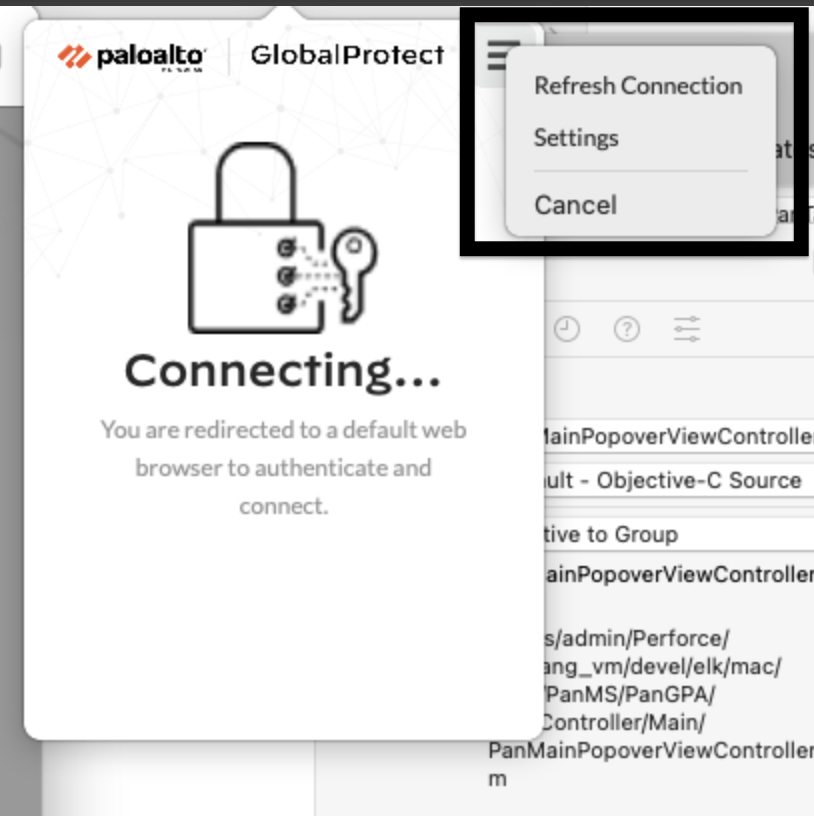Select Cancel in the GlobalProtect menu

(576, 205)
